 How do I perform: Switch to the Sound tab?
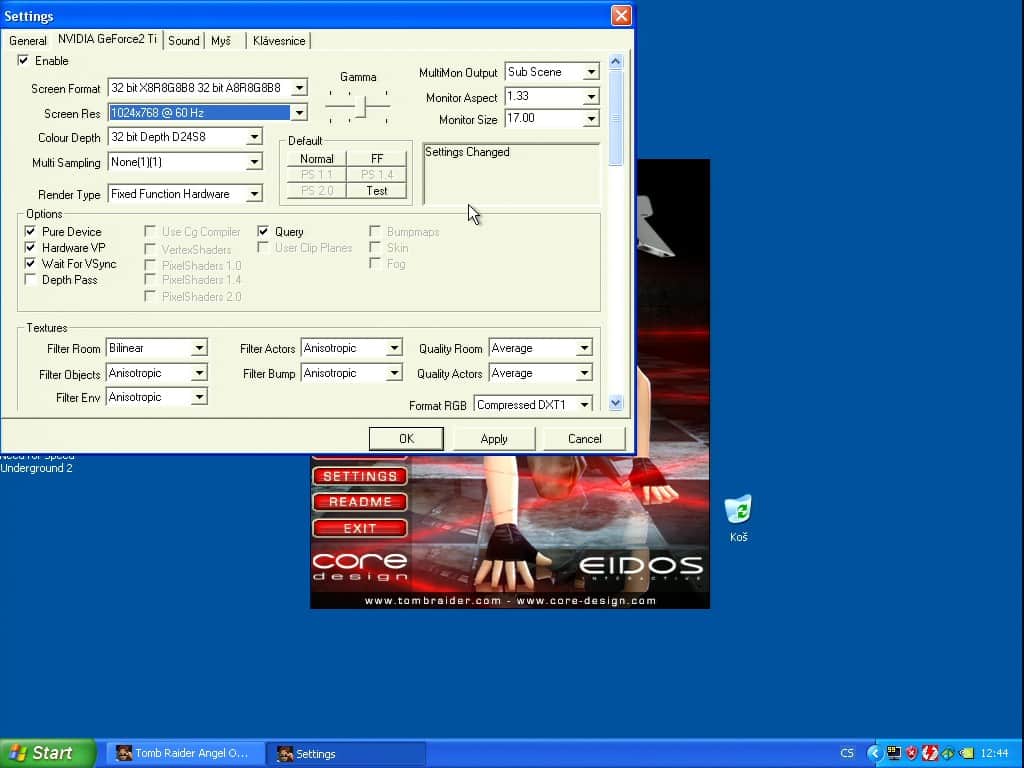pyautogui.click(x=184, y=40)
